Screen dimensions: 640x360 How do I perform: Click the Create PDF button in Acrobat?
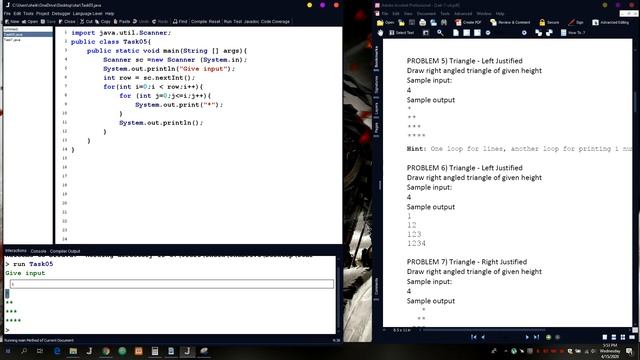coord(468,22)
